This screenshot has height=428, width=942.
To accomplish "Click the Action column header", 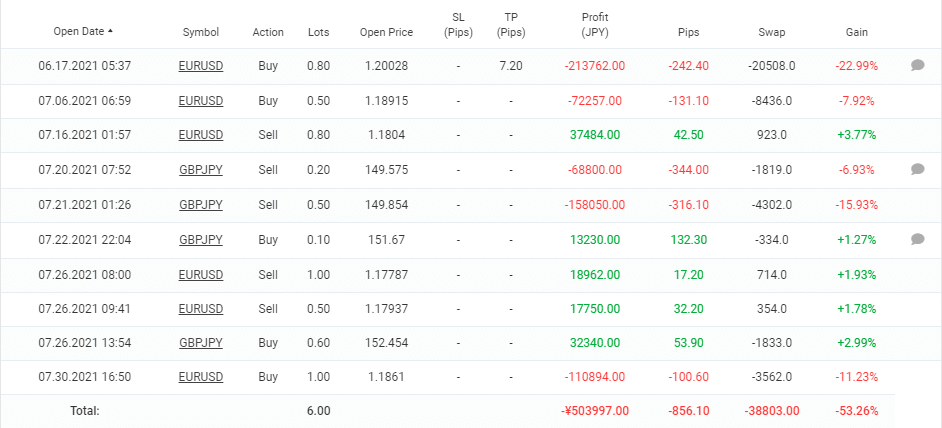I will coord(268,32).
